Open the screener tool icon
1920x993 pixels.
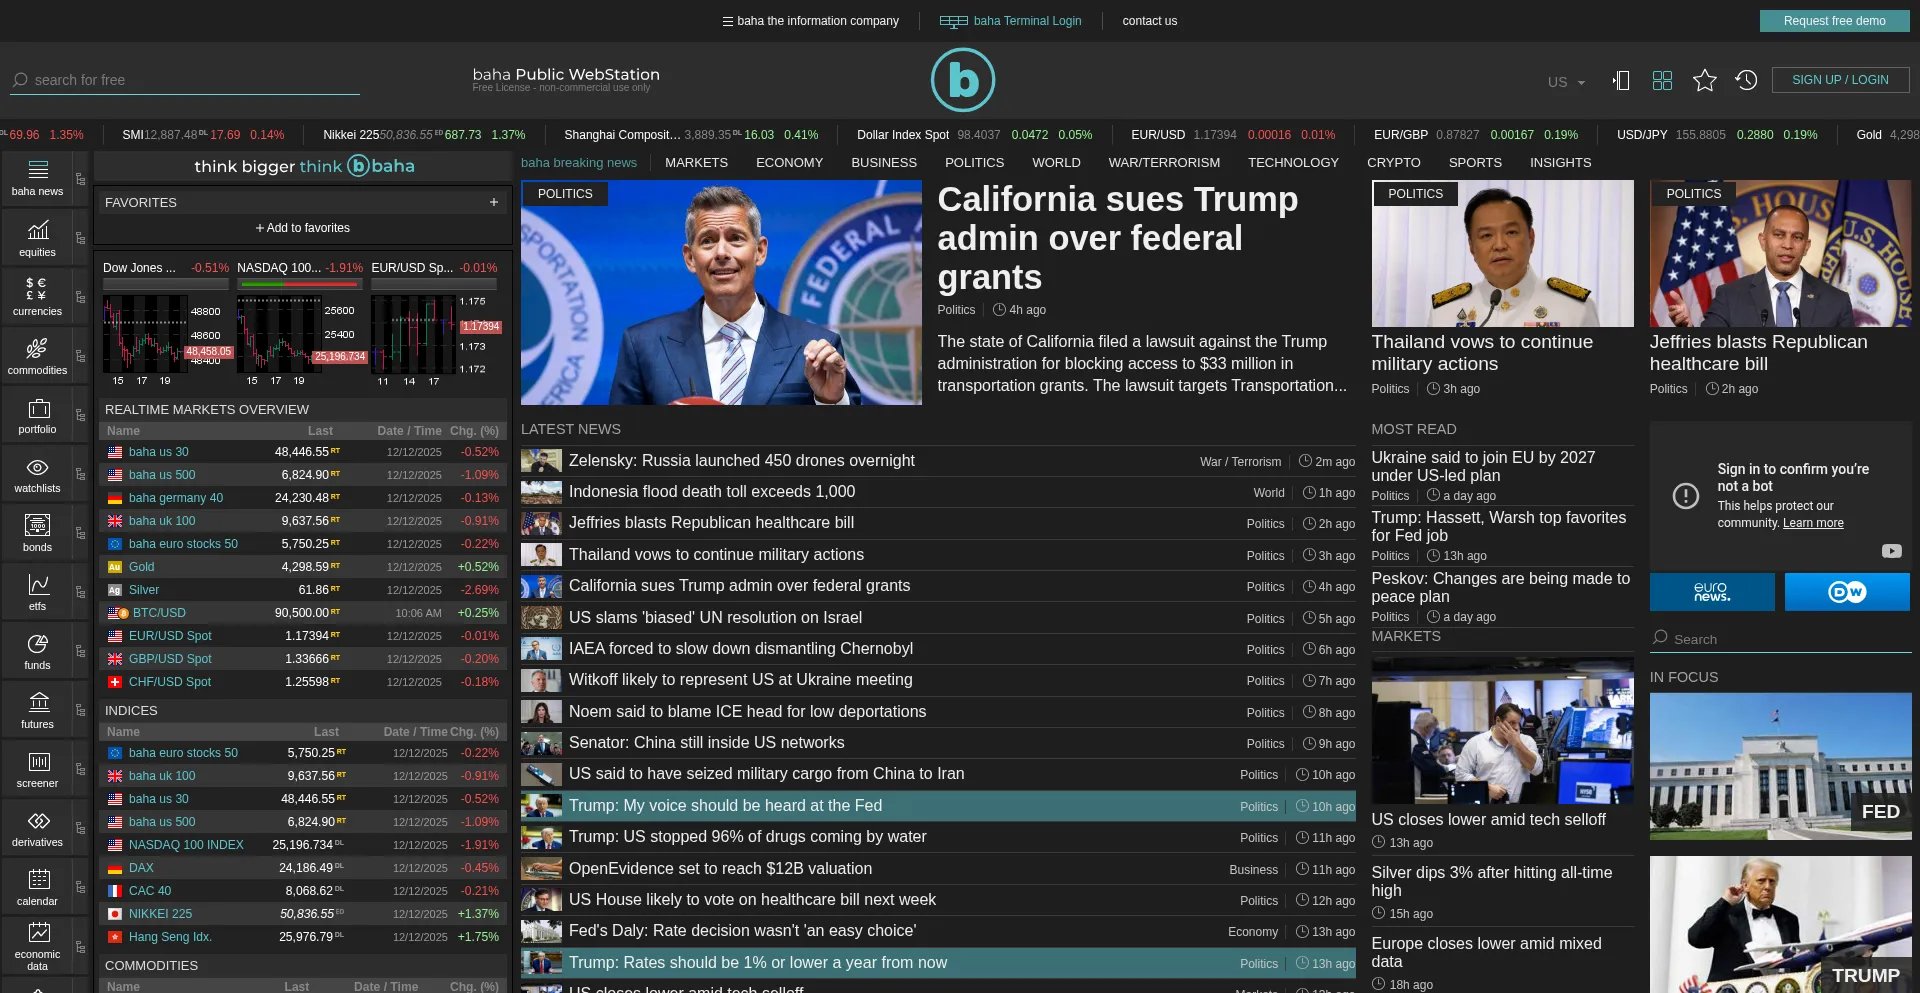pyautogui.click(x=37, y=769)
